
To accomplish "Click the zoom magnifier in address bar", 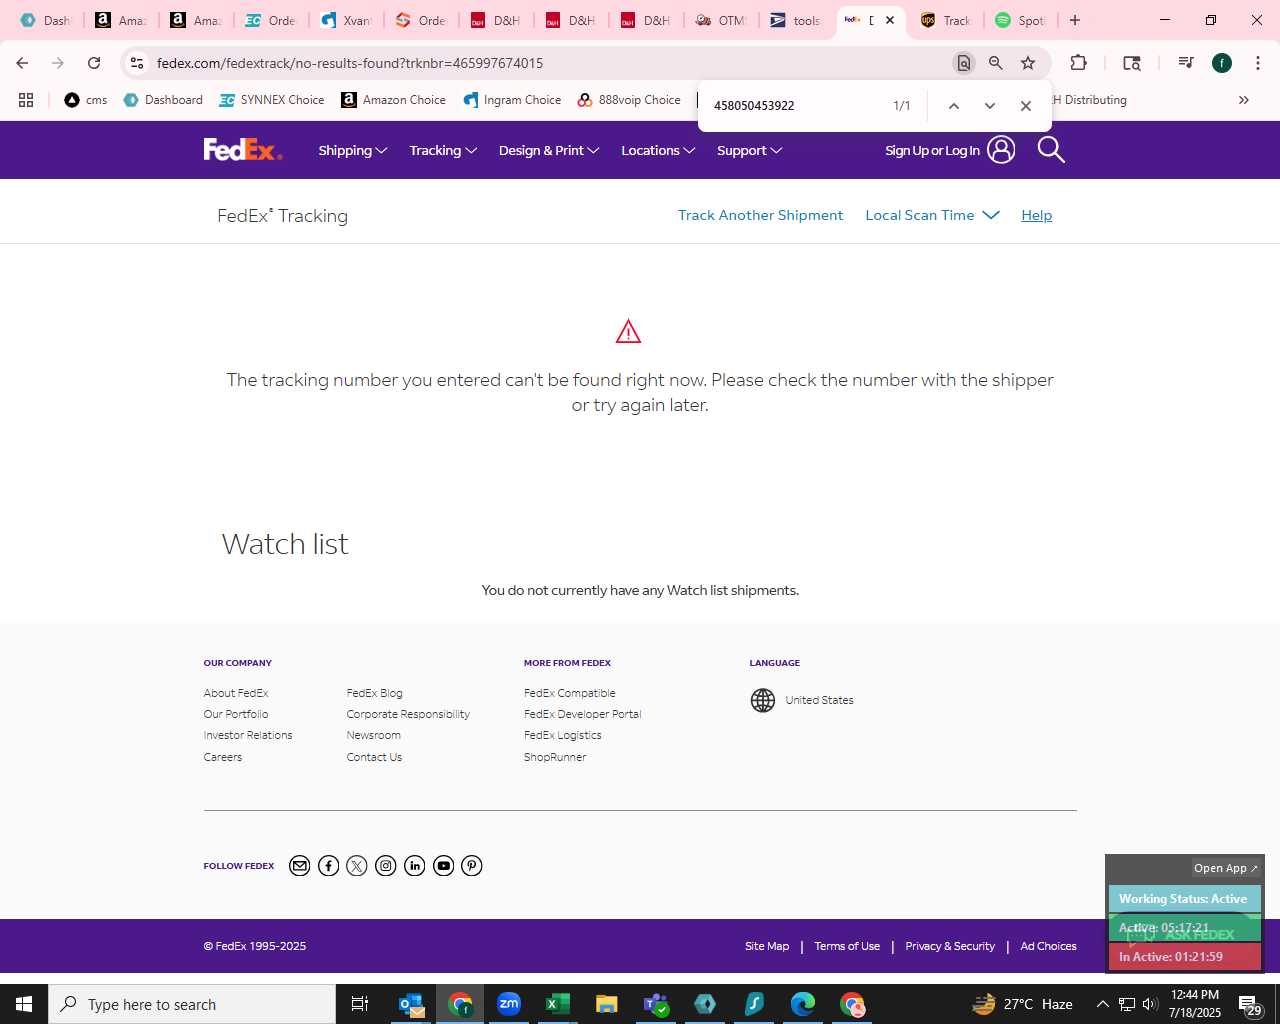I will tap(996, 63).
